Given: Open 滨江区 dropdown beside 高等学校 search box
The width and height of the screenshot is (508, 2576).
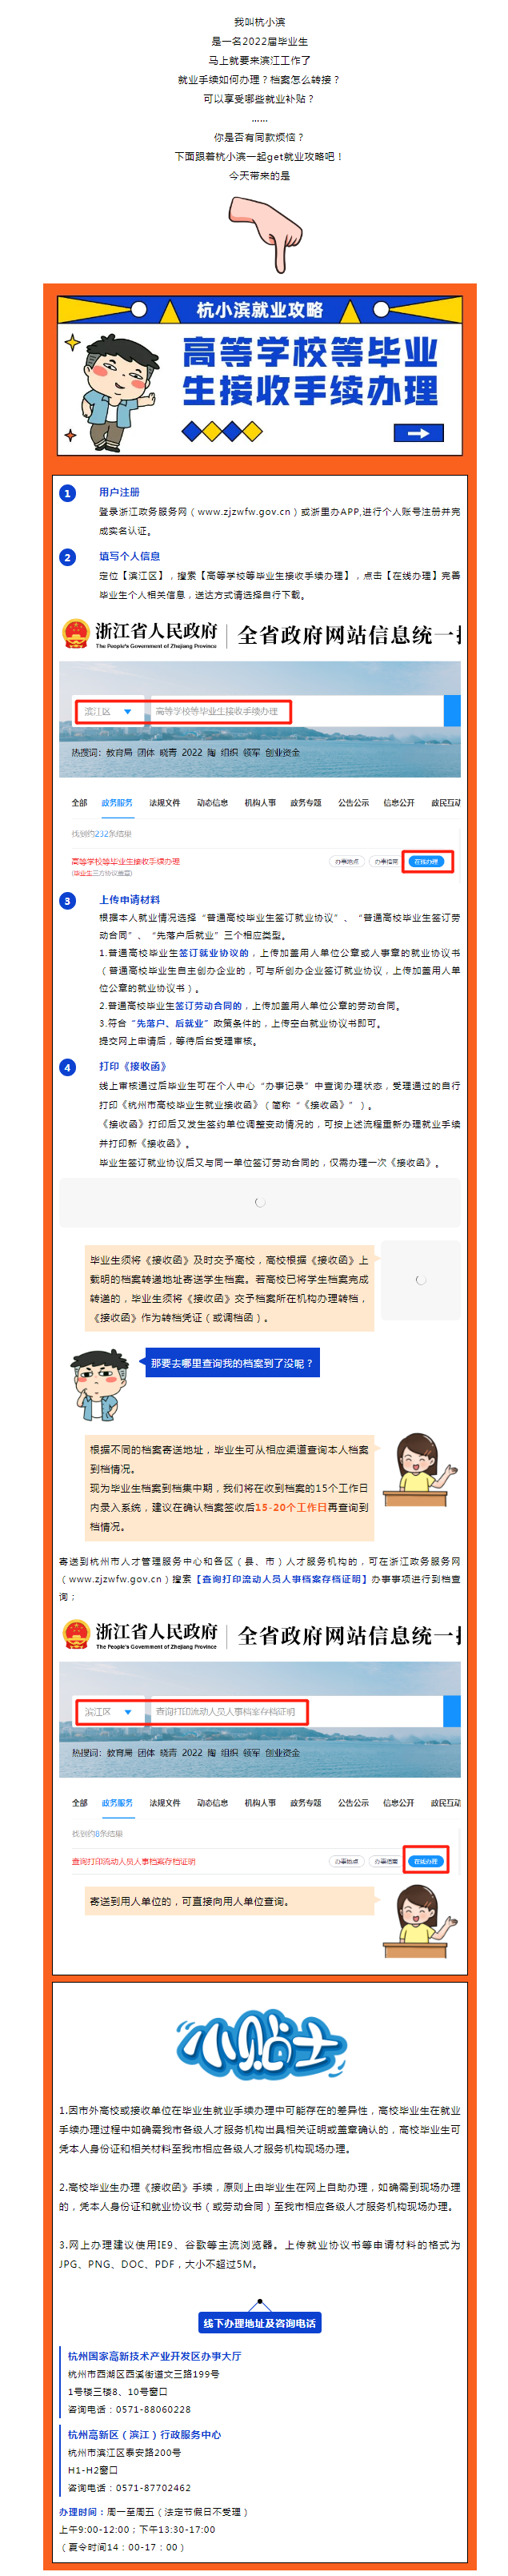Looking at the screenshot, I should click(109, 711).
